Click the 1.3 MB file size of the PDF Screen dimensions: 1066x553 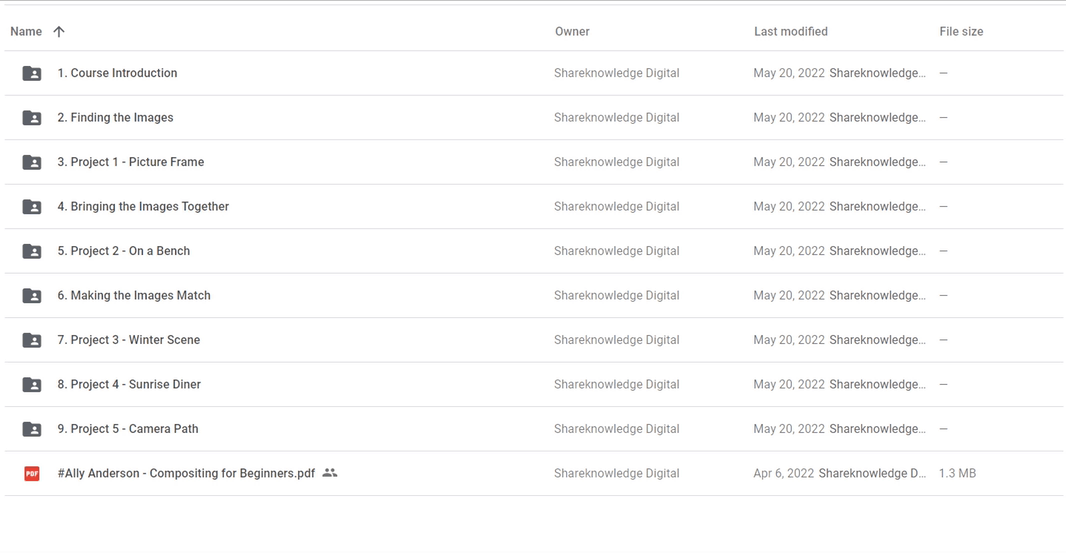[957, 474]
